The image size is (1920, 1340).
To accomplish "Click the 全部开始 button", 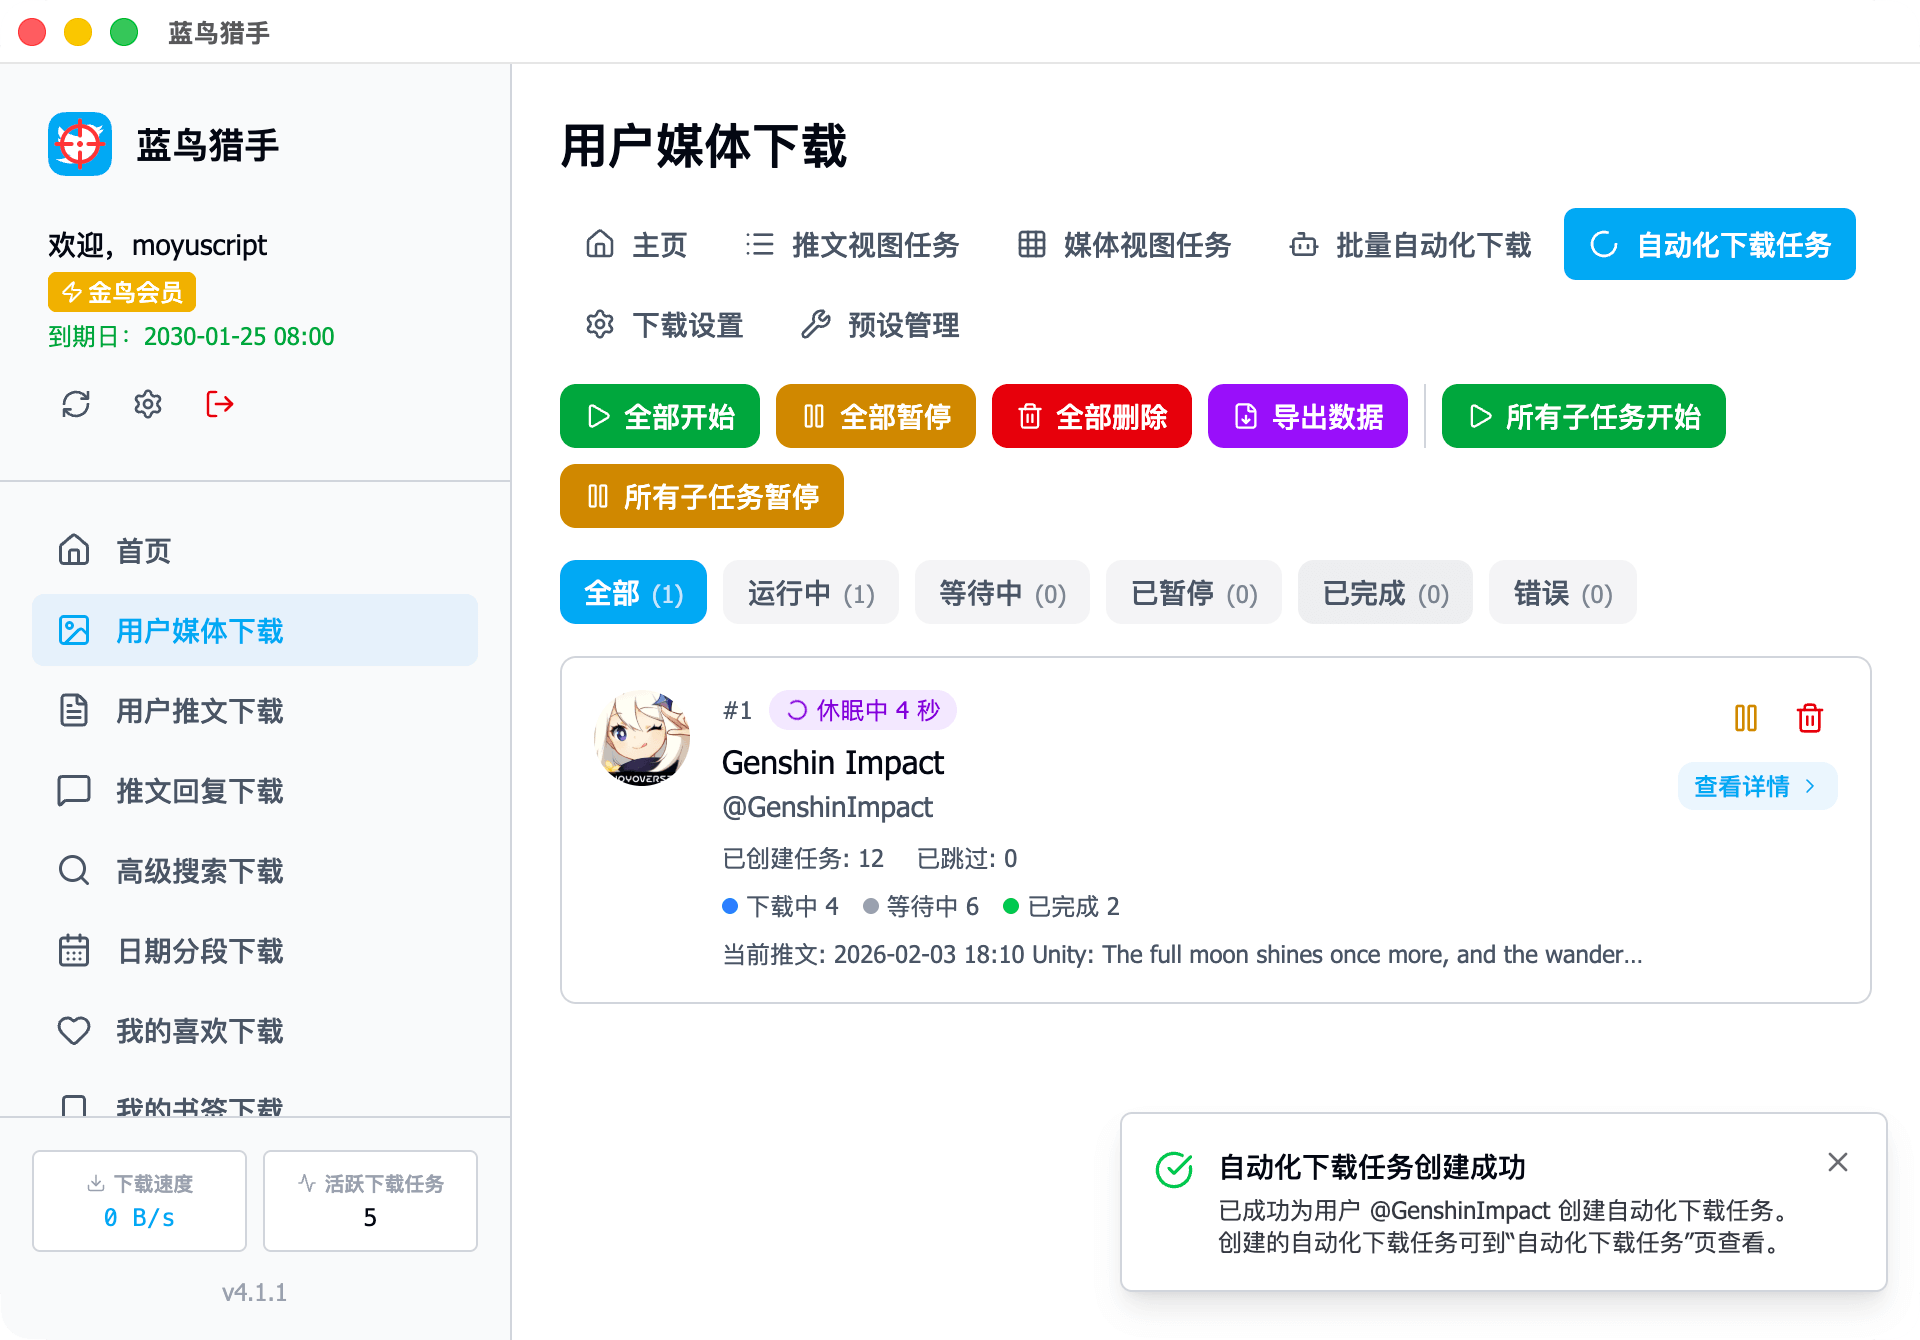I will pos(660,416).
